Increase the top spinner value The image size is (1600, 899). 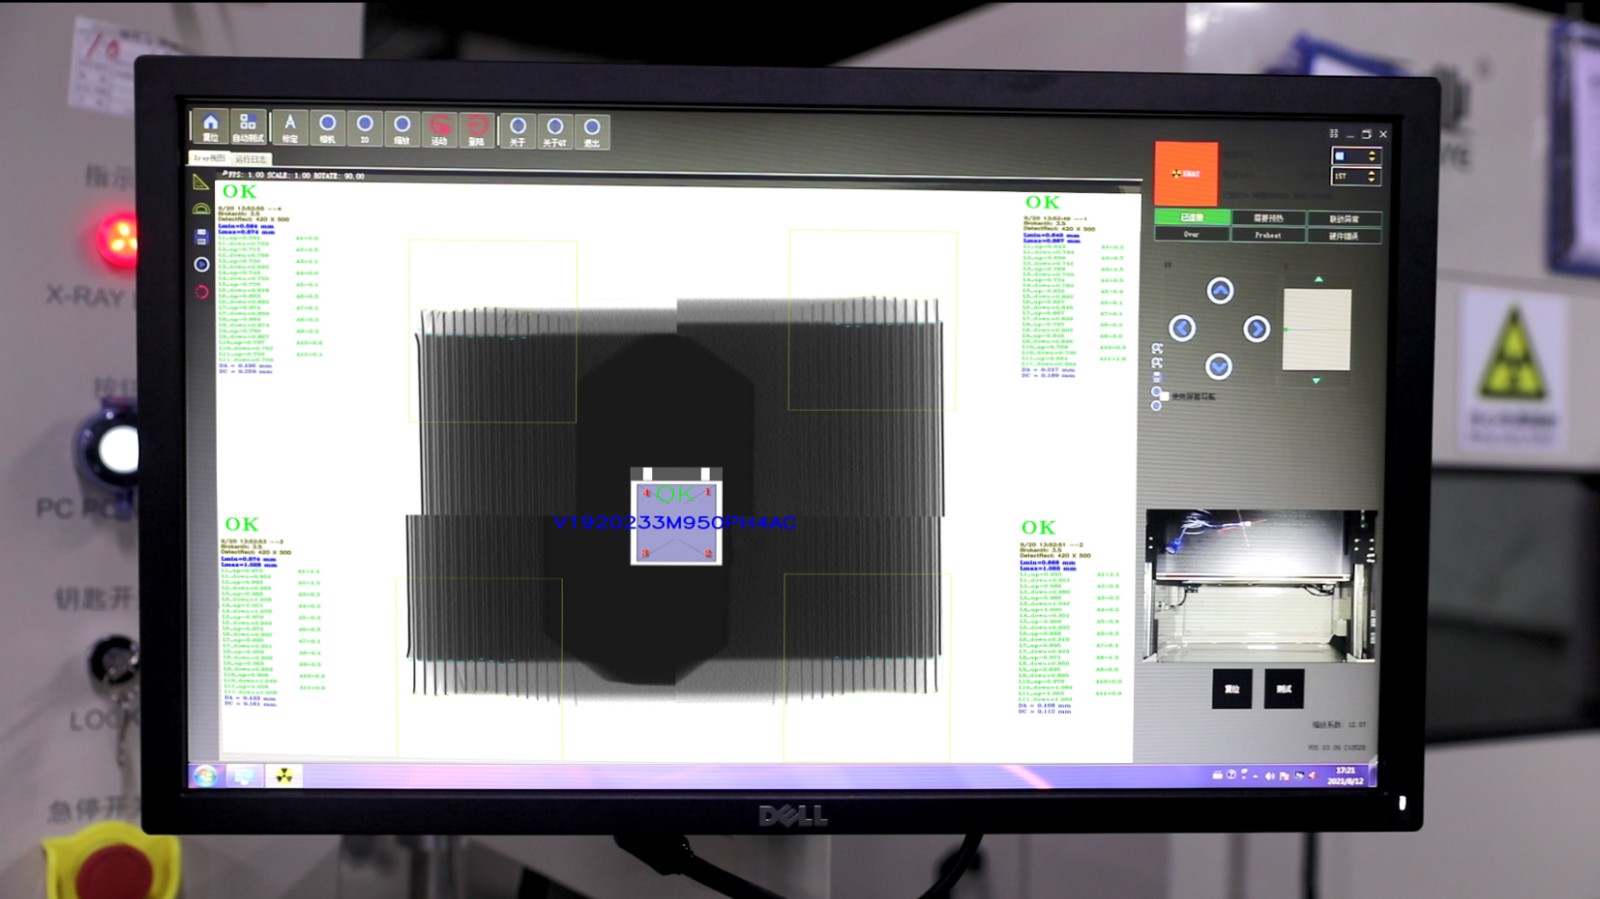coord(1372,152)
